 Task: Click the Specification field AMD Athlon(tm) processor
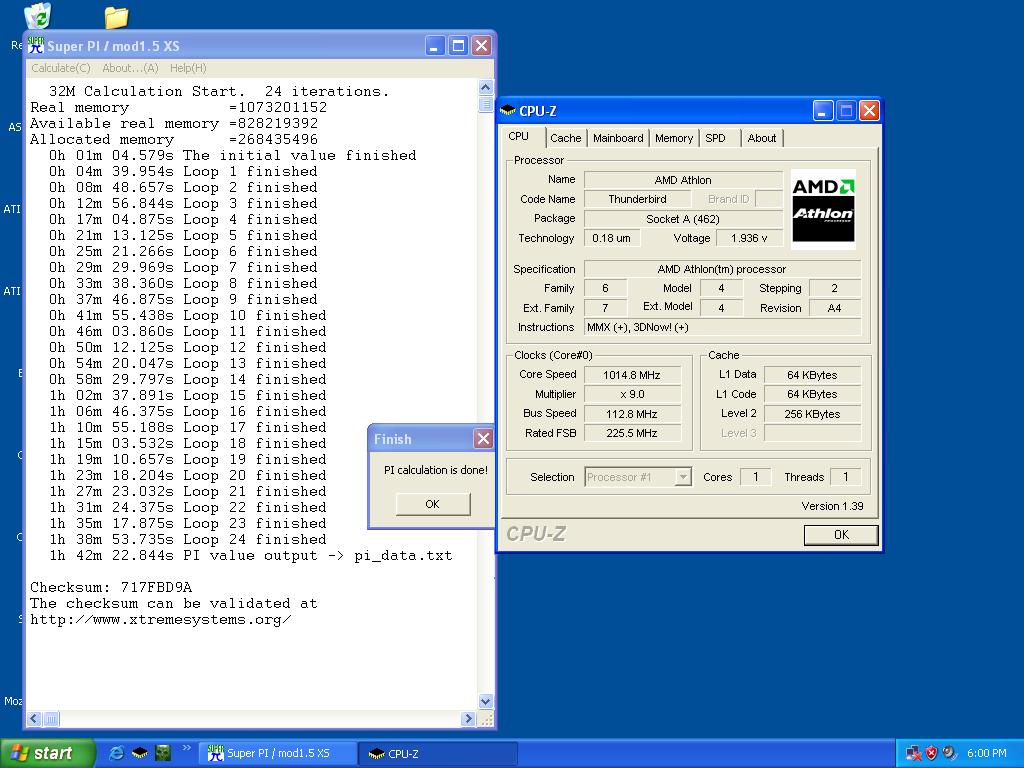tap(722, 269)
